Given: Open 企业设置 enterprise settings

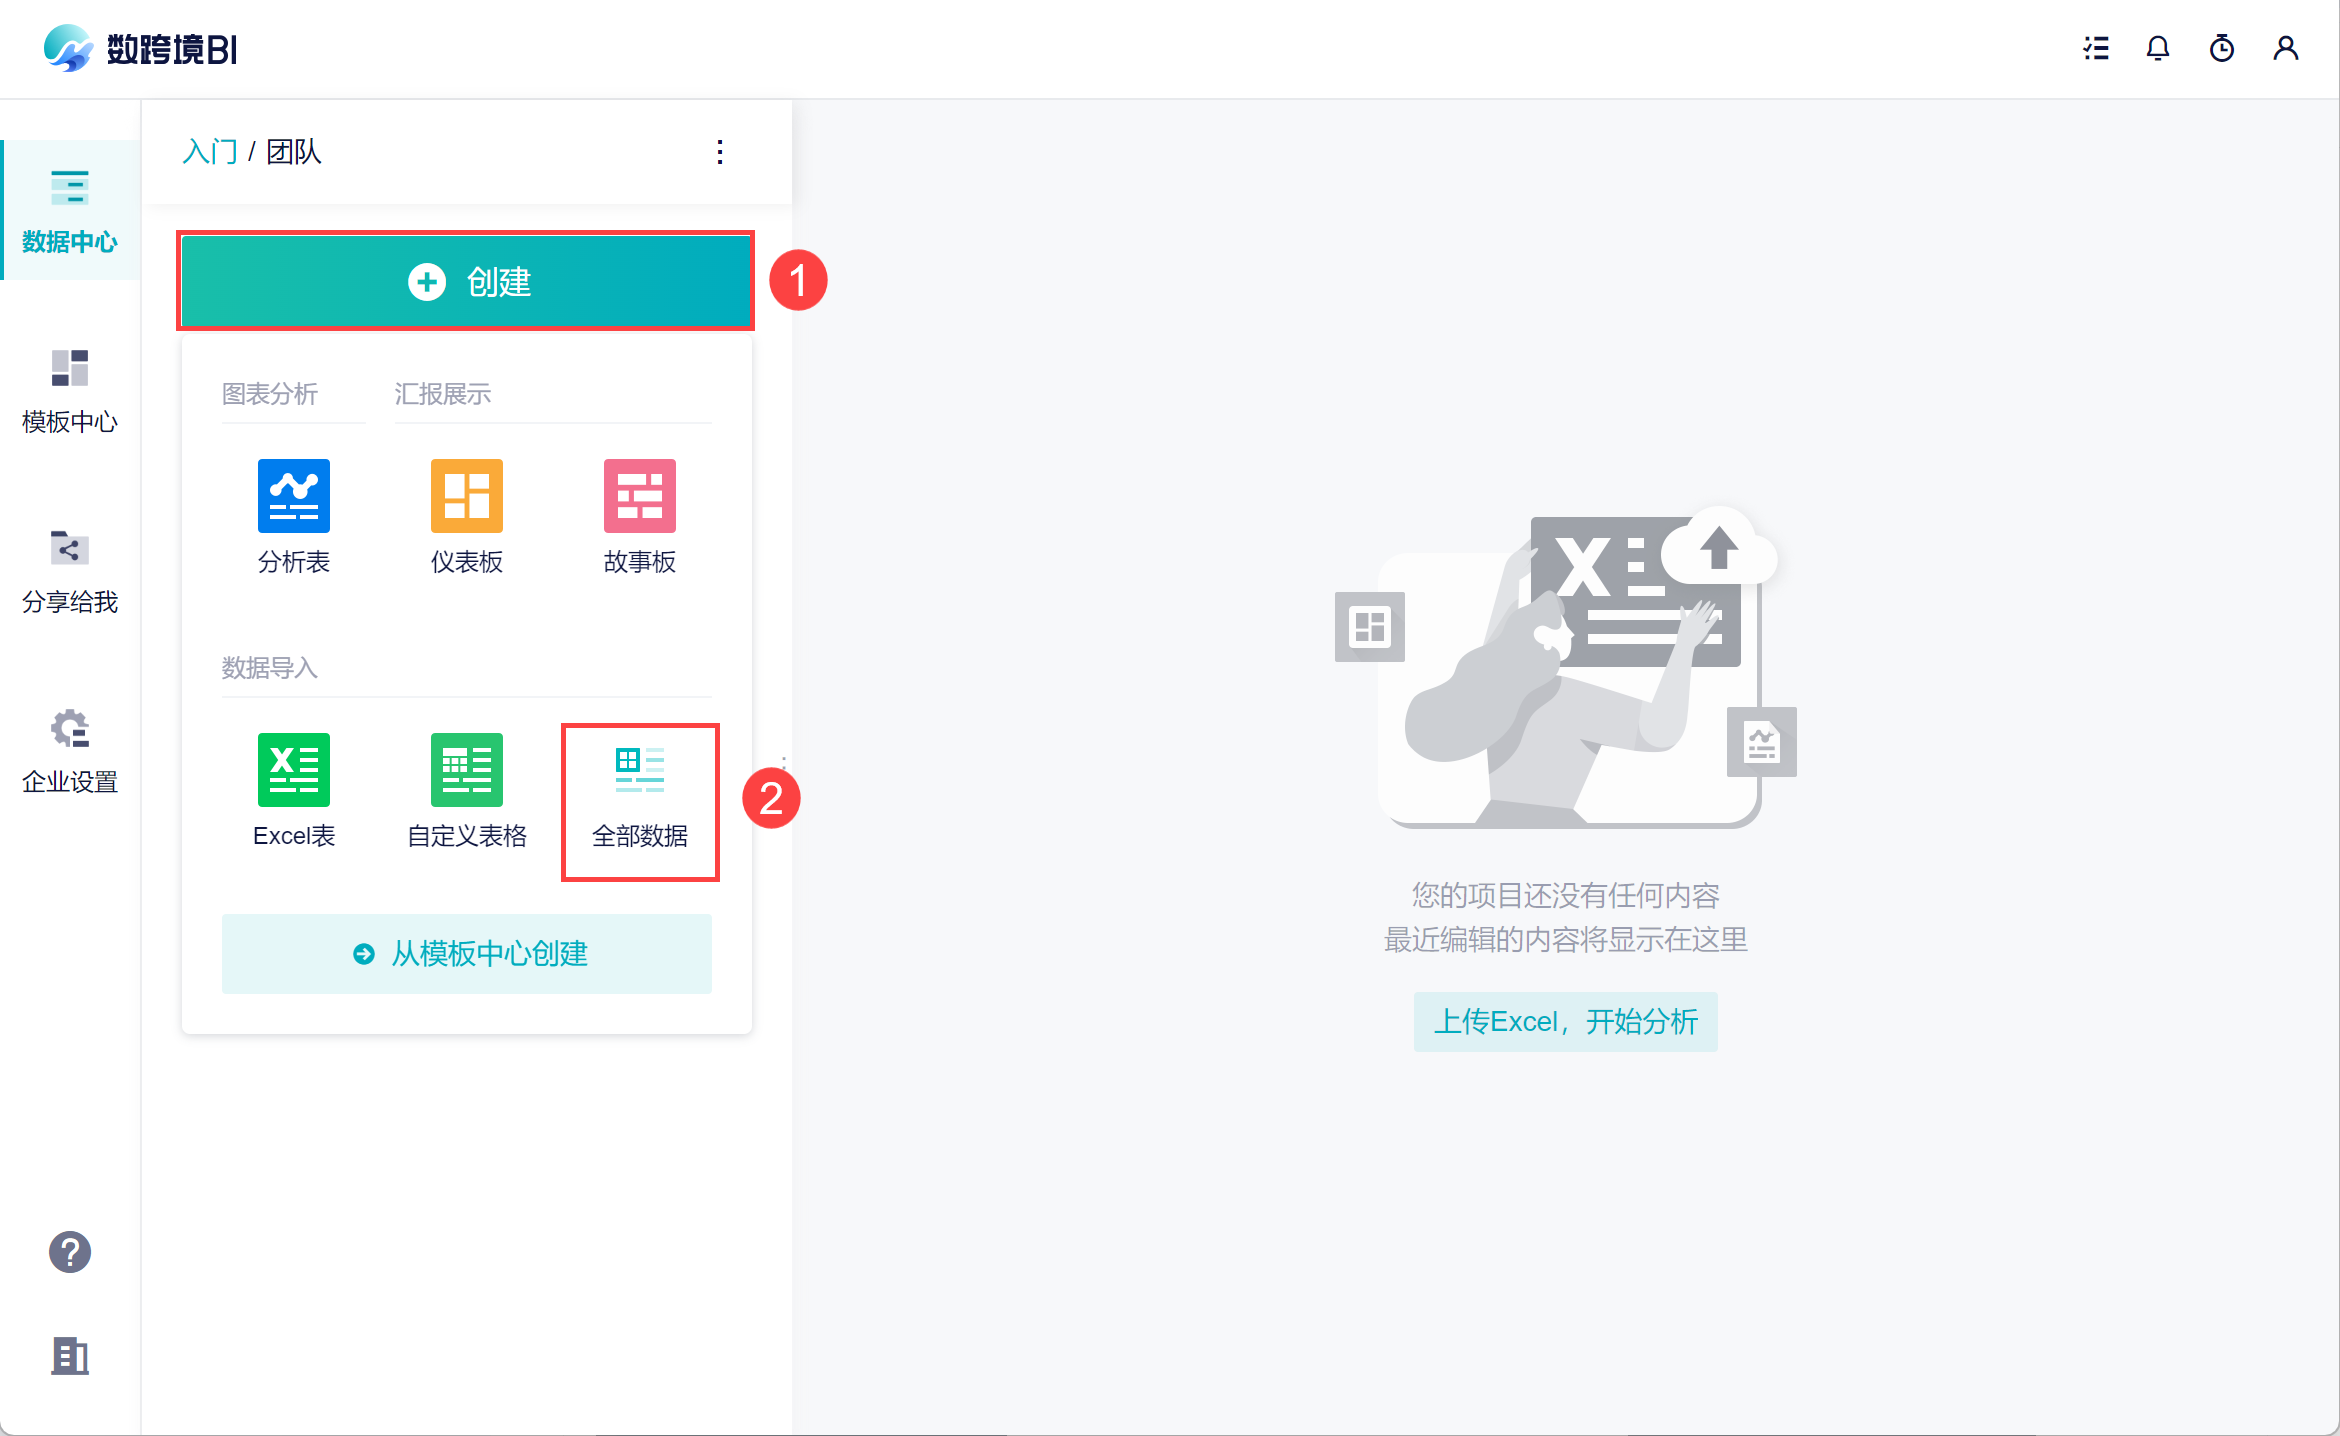Looking at the screenshot, I should pos(70,752).
